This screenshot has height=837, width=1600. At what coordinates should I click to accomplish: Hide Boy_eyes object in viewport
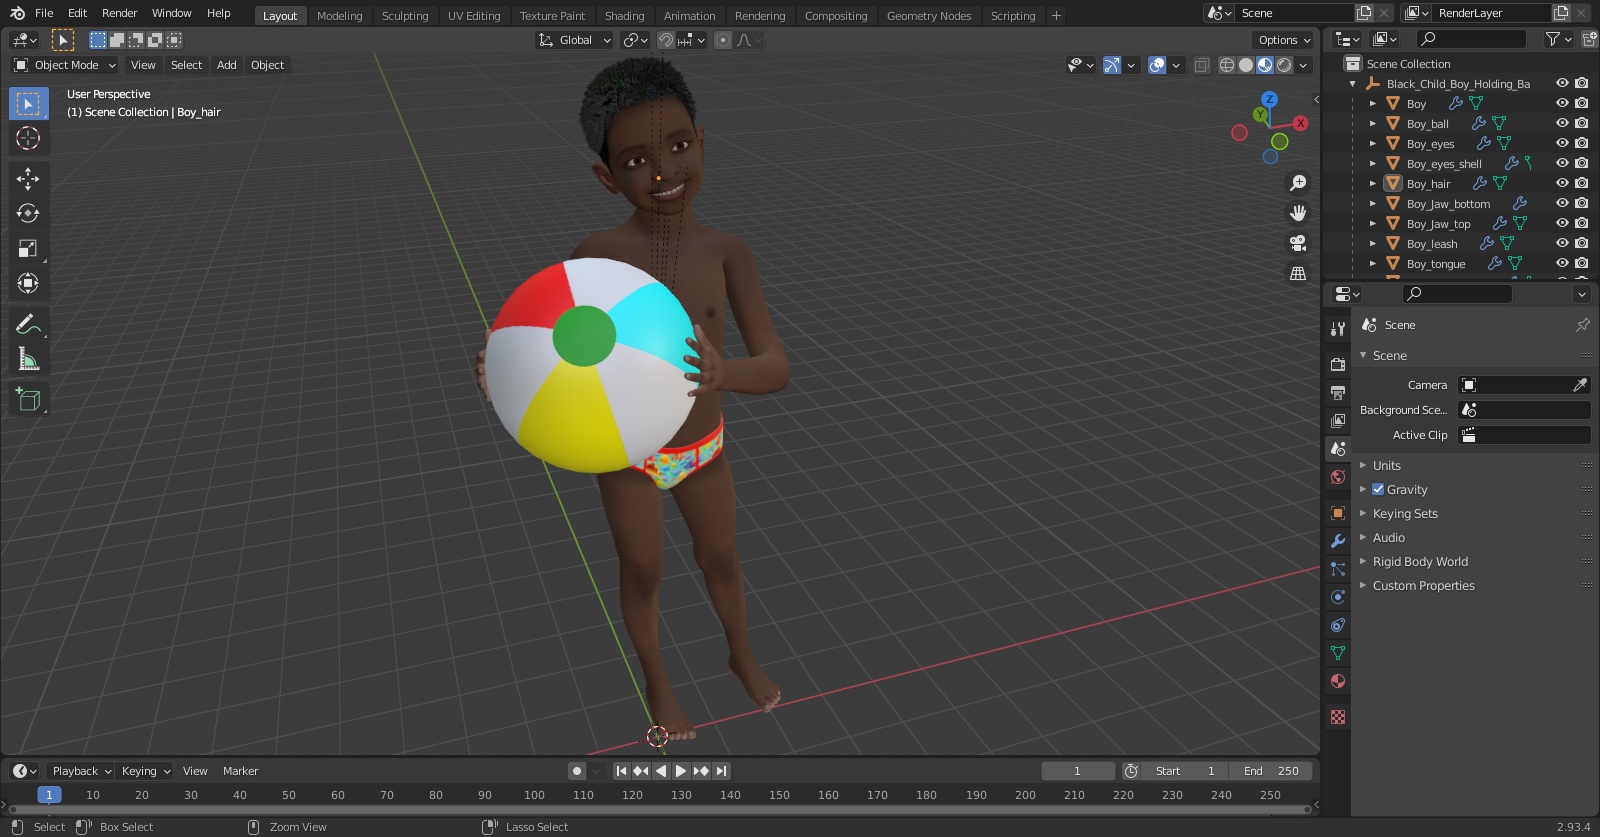point(1562,144)
